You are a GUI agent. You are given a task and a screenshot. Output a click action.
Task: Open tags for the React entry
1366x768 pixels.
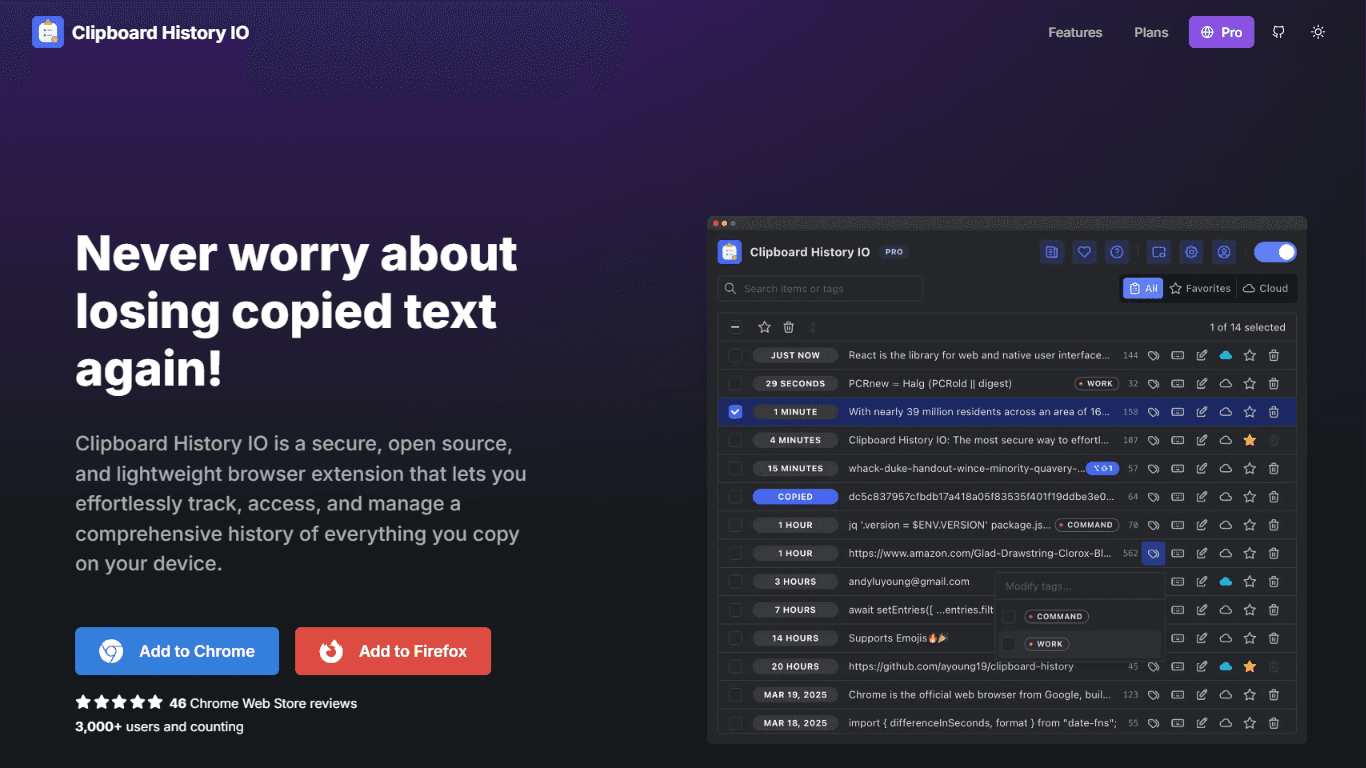click(x=1153, y=355)
